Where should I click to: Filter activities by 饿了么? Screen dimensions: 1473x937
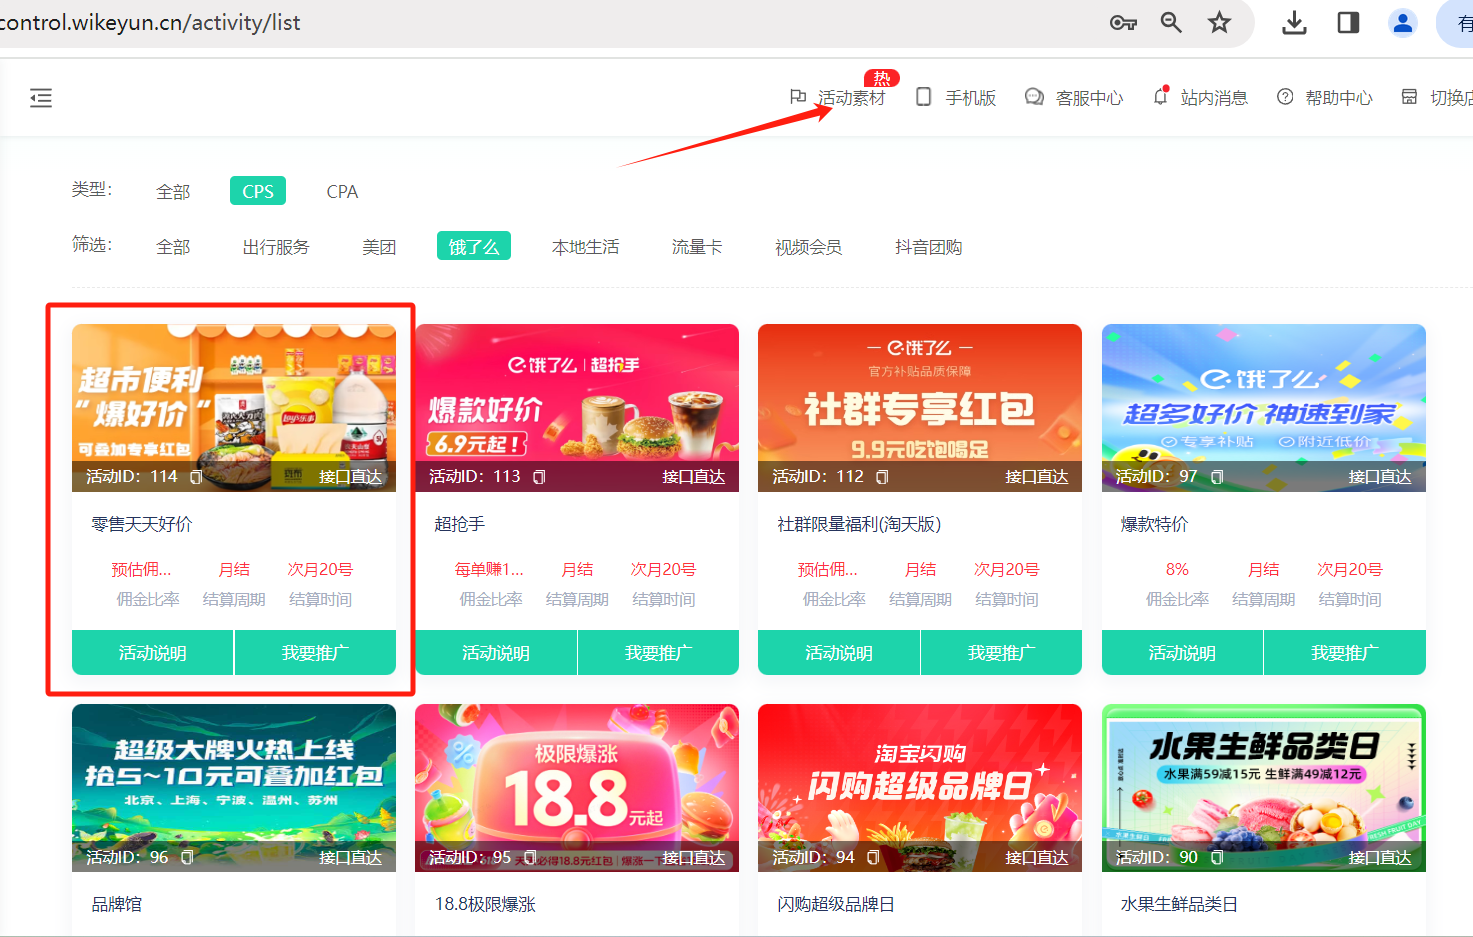click(474, 246)
